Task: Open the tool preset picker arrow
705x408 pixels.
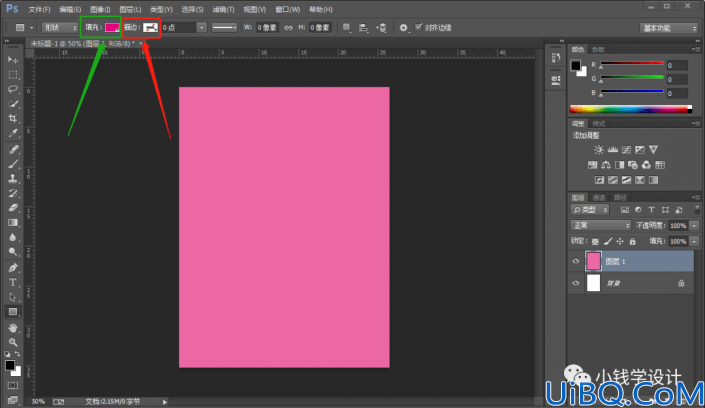Action: (31, 28)
